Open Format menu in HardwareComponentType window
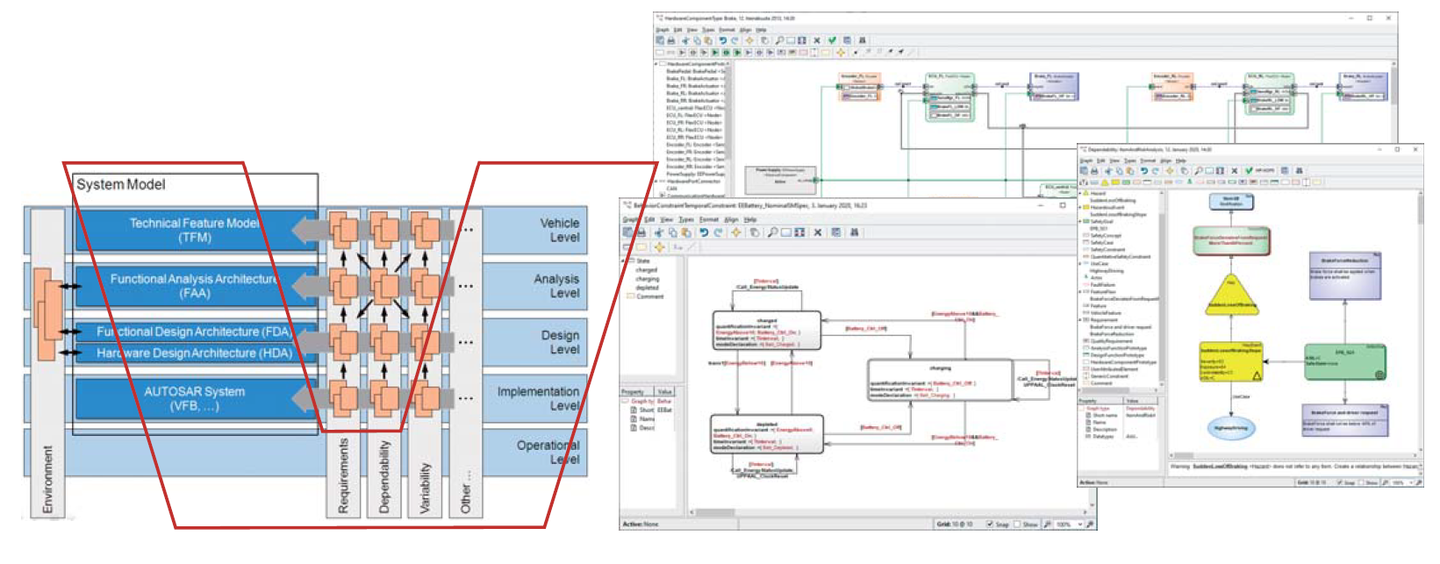Screen dimensions: 1440x564 click(x=727, y=30)
